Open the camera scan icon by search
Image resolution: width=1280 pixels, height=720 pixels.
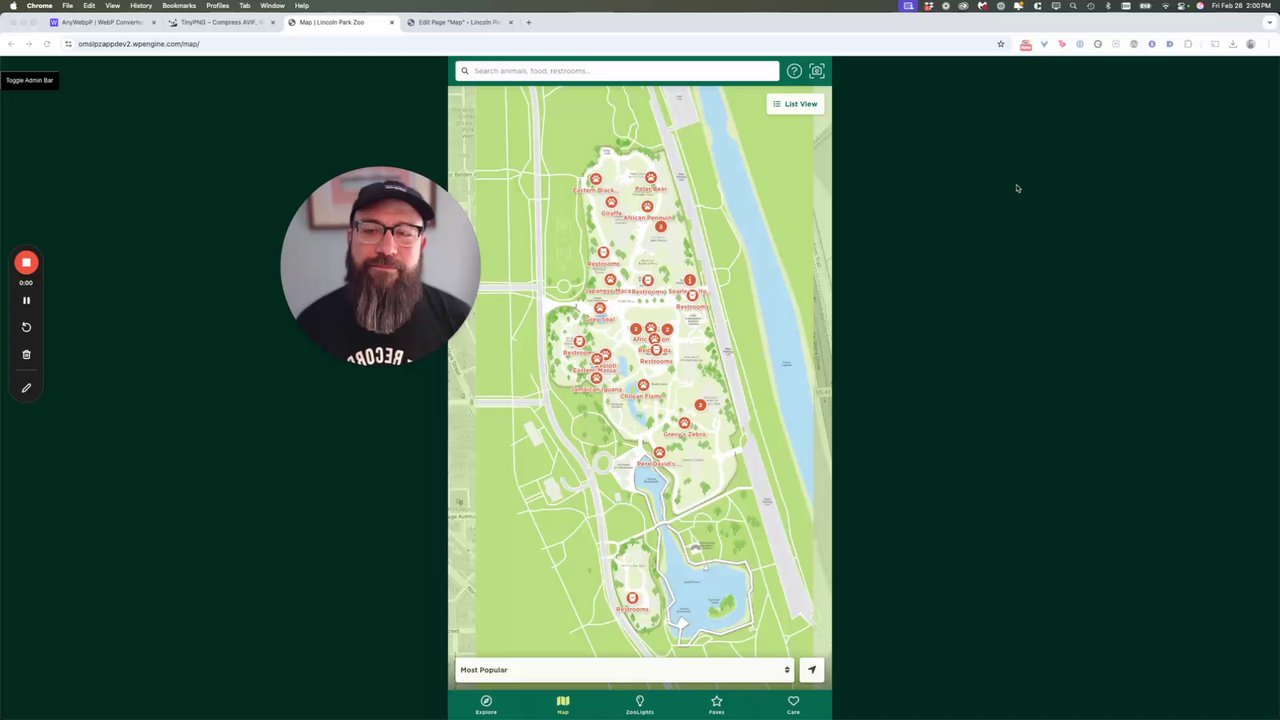817,71
